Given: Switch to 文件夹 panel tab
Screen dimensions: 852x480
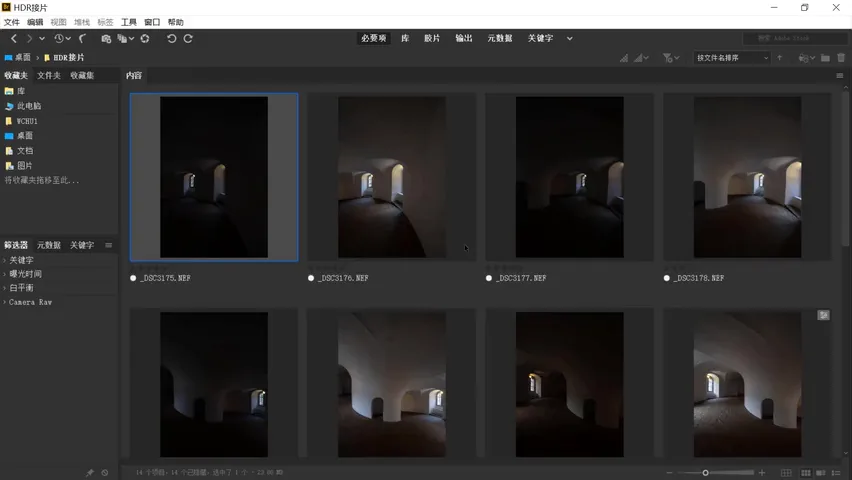Looking at the screenshot, I should click(49, 76).
